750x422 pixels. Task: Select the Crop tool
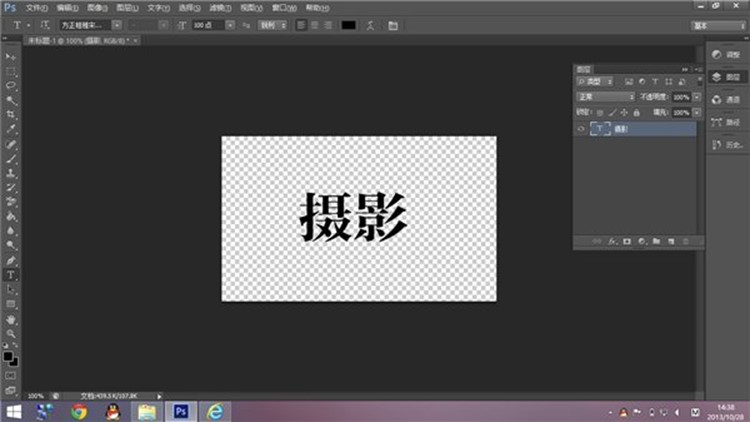[x=11, y=115]
